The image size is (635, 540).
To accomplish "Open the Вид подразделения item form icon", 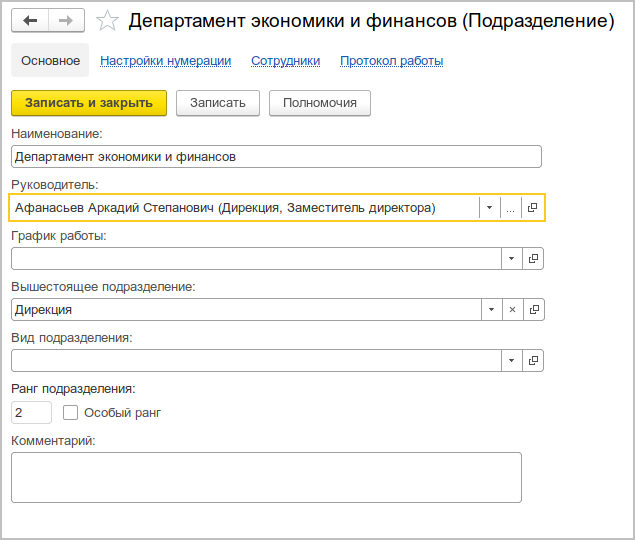I will pyautogui.click(x=533, y=360).
